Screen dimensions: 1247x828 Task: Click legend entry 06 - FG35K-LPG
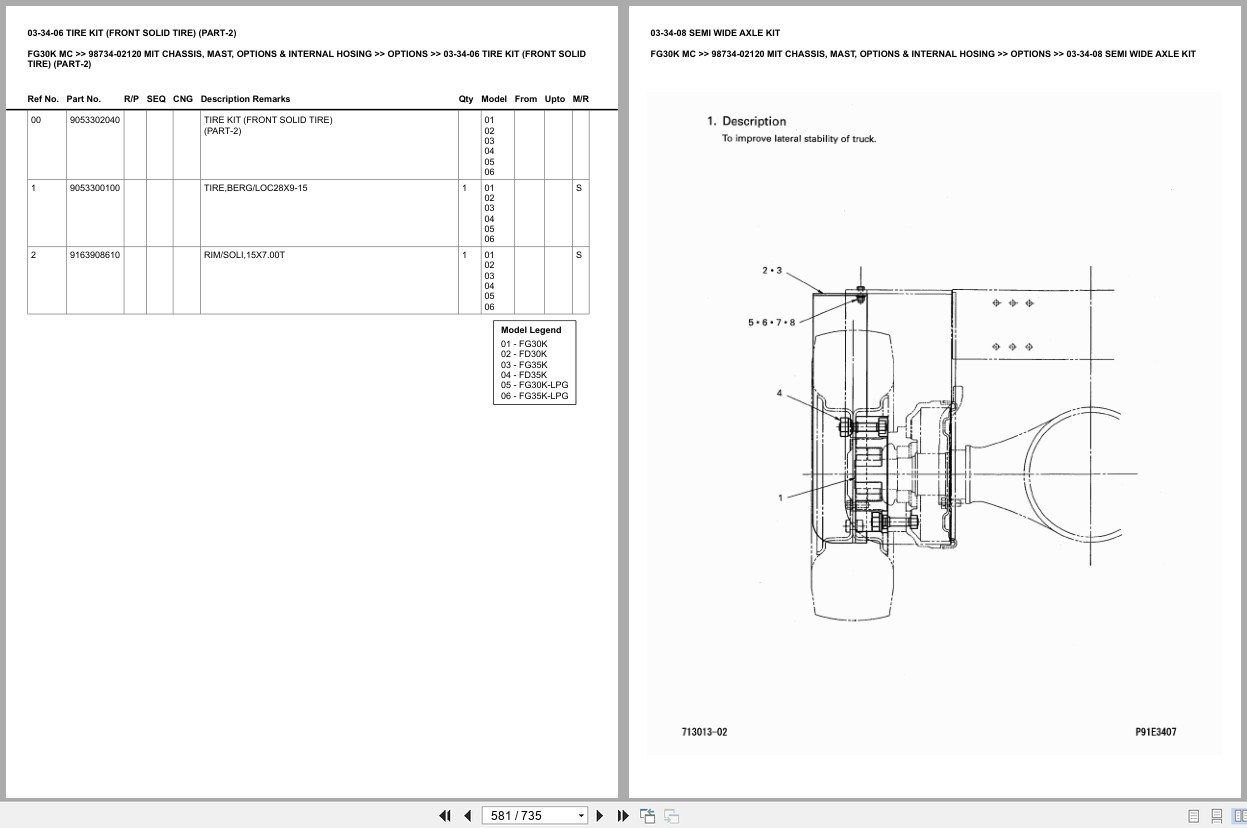(535, 396)
